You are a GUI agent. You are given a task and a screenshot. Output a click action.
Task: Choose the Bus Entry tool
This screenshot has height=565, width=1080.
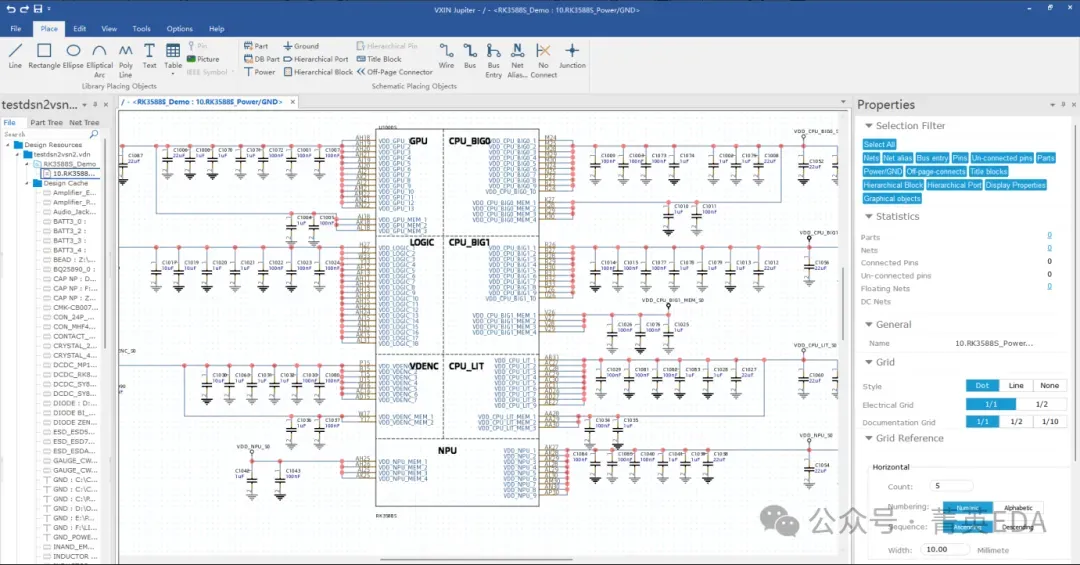pyautogui.click(x=493, y=61)
